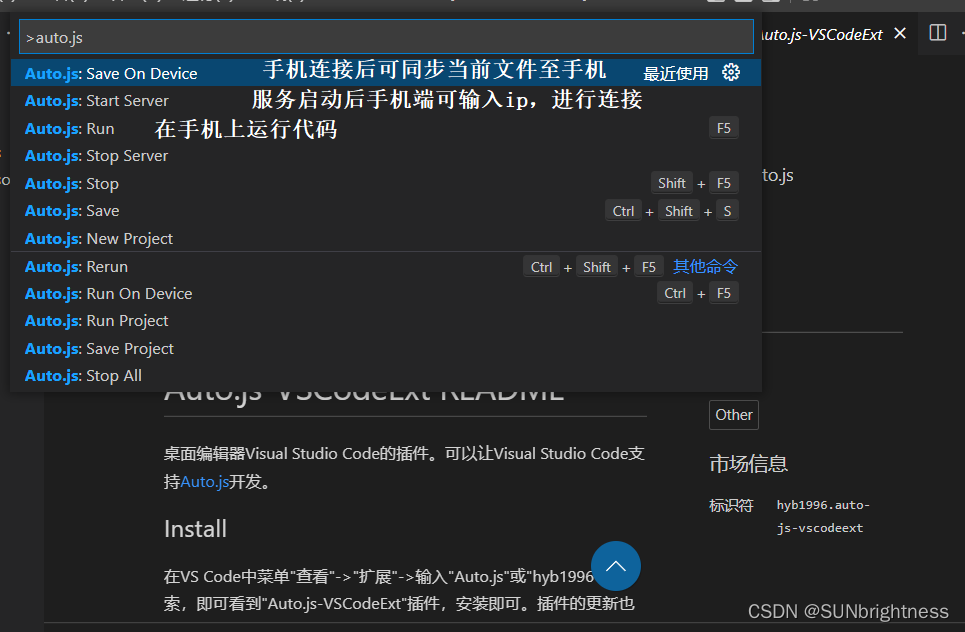Pick the Auto.js: Stop All command
The height and width of the screenshot is (632, 965).
[x=386, y=375]
